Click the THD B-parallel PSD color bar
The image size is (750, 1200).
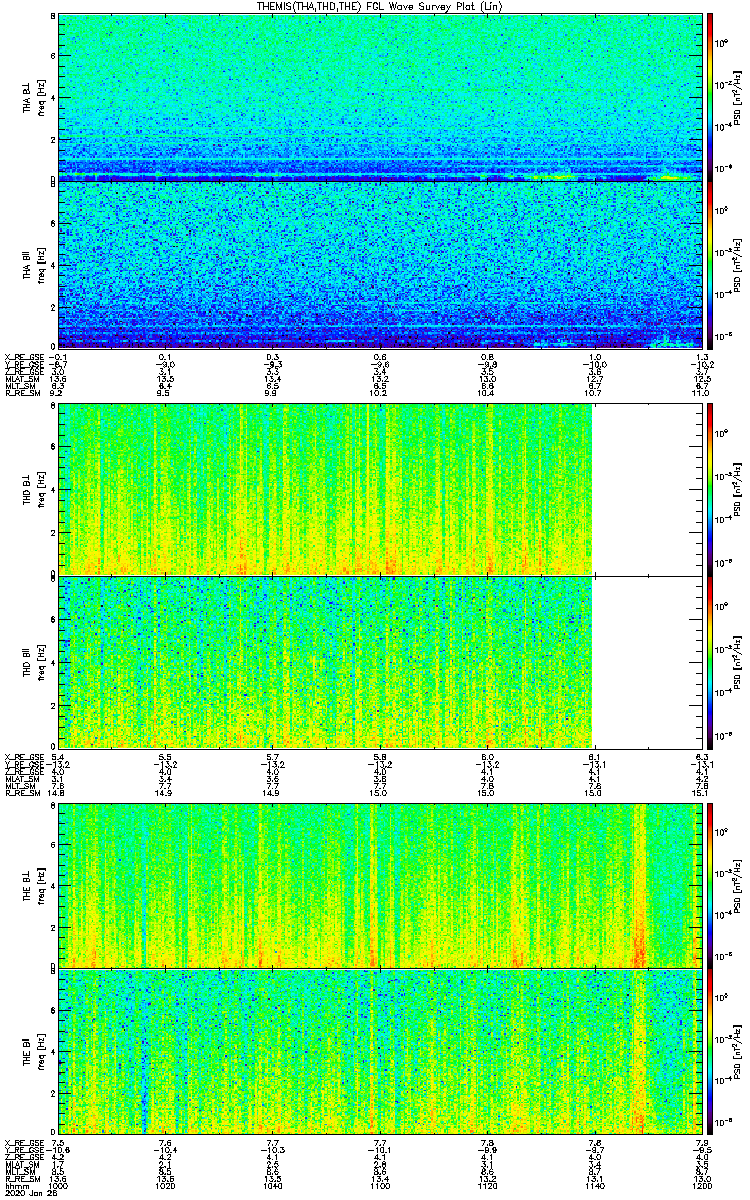click(x=710, y=661)
